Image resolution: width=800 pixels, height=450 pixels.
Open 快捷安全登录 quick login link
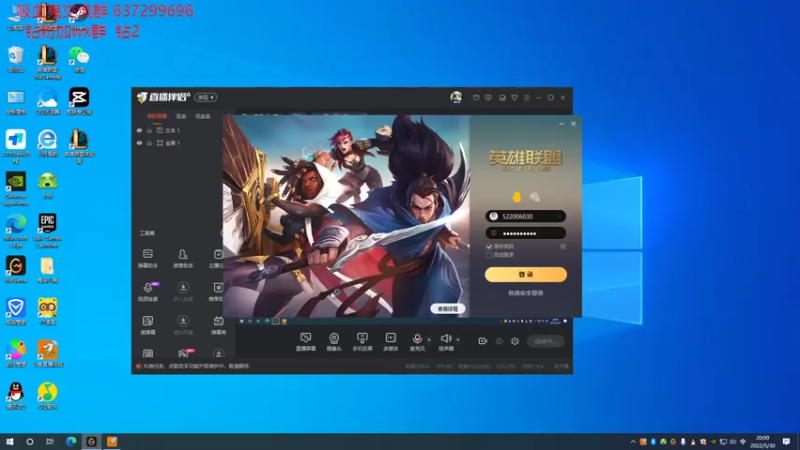(x=526, y=293)
